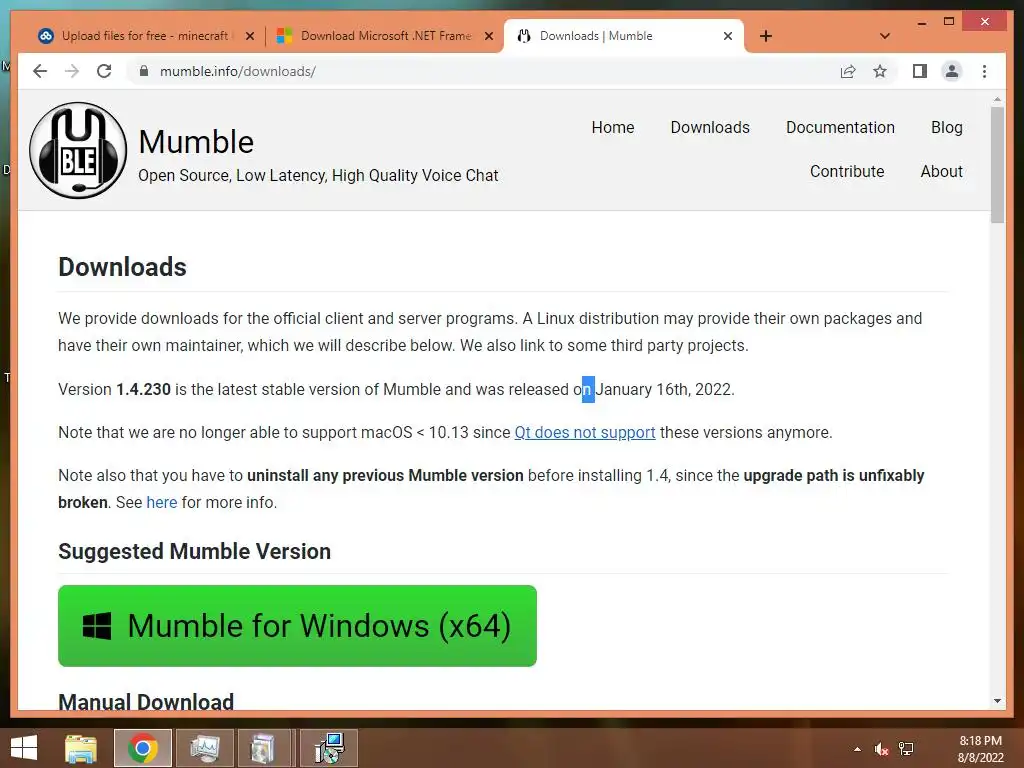This screenshot has height=768, width=1024.
Task: Open a new tab with the plus button
Action: pos(766,36)
